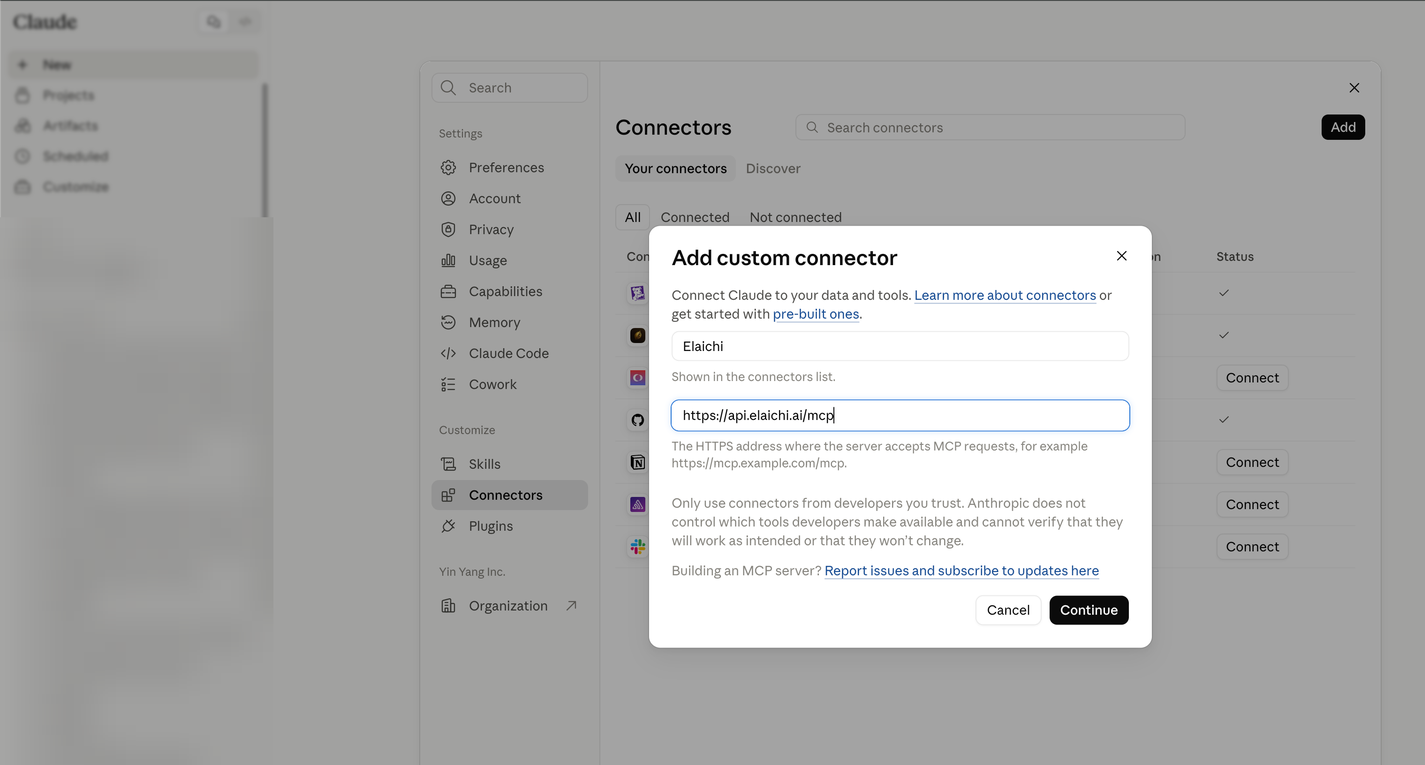Click Connect beside the purple triangle connector
The image size is (1425, 765).
(1252, 505)
